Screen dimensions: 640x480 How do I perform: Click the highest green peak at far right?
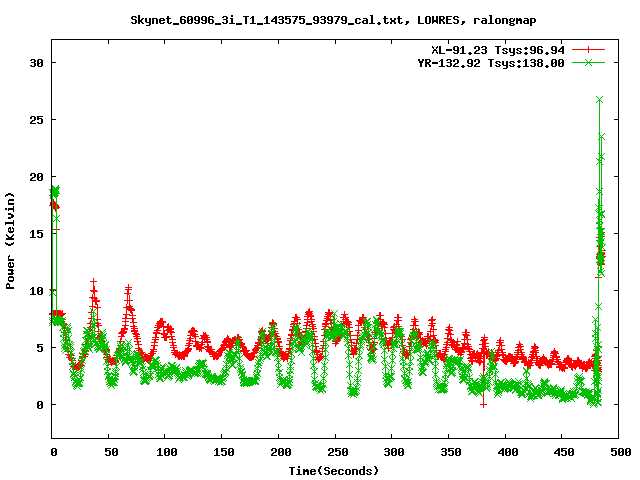[599, 100]
